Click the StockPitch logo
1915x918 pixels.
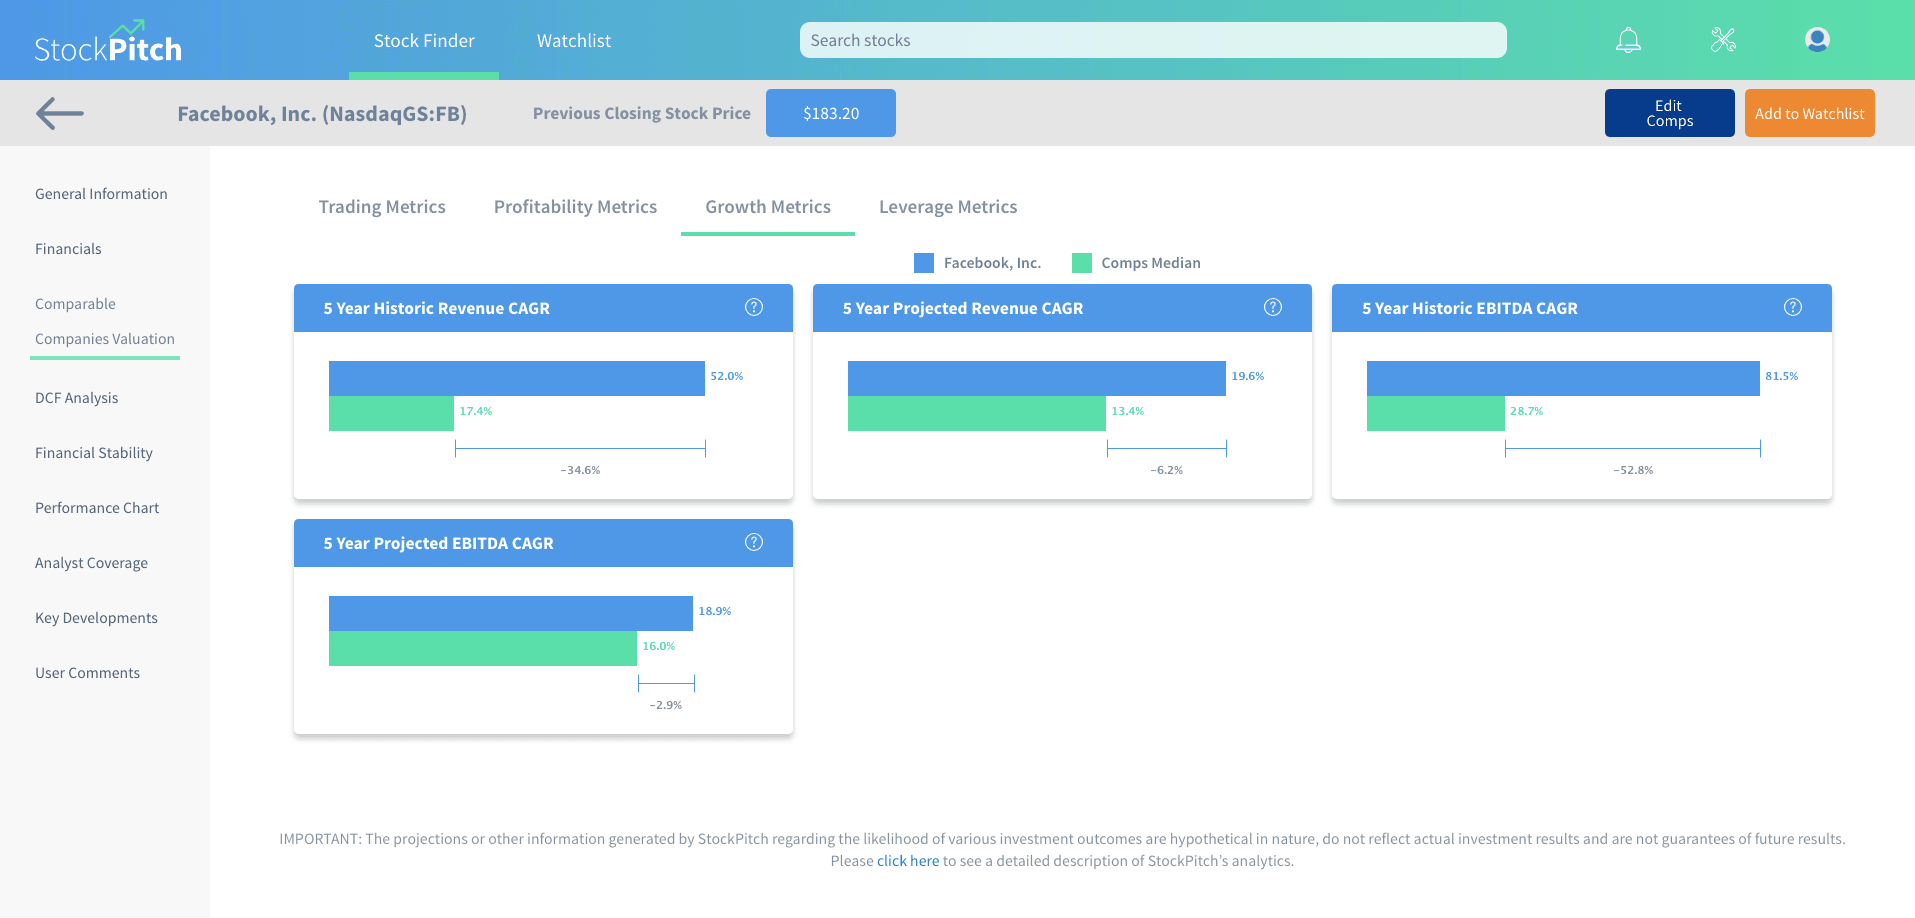pyautogui.click(x=108, y=44)
